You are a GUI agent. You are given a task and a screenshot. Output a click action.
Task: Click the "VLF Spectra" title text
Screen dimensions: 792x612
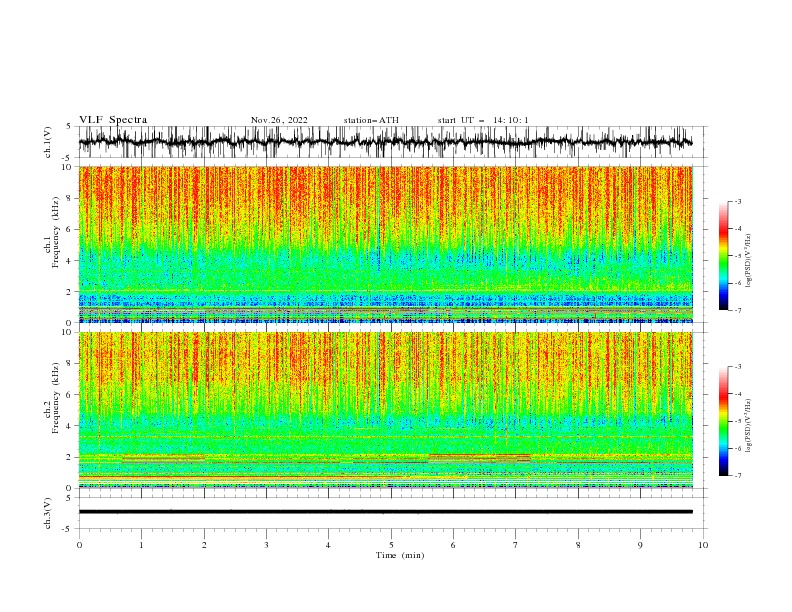[x=113, y=120]
